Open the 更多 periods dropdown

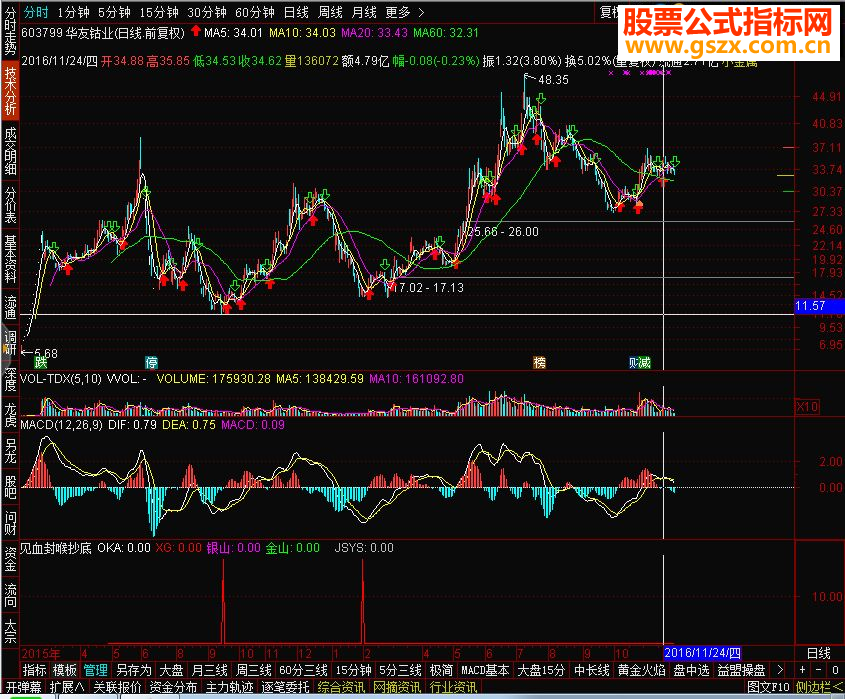(398, 12)
